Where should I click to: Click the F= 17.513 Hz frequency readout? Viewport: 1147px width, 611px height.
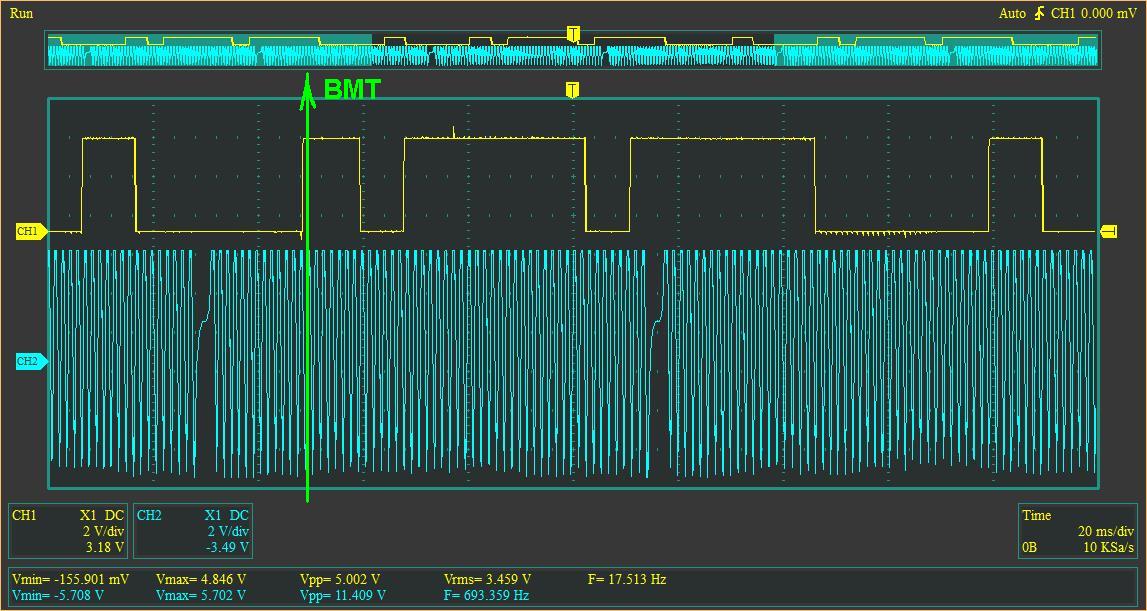point(627,579)
